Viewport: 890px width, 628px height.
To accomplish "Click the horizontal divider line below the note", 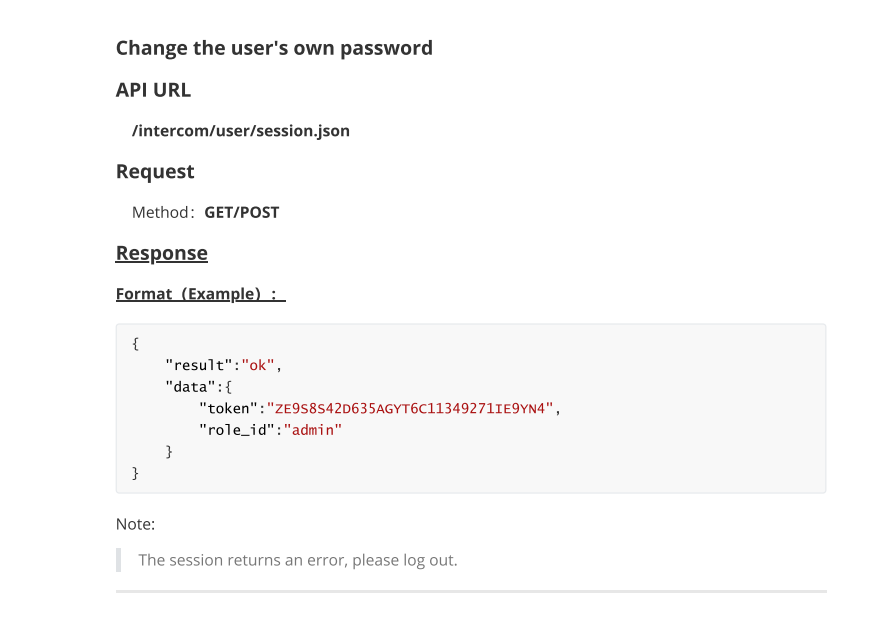I will point(471,592).
